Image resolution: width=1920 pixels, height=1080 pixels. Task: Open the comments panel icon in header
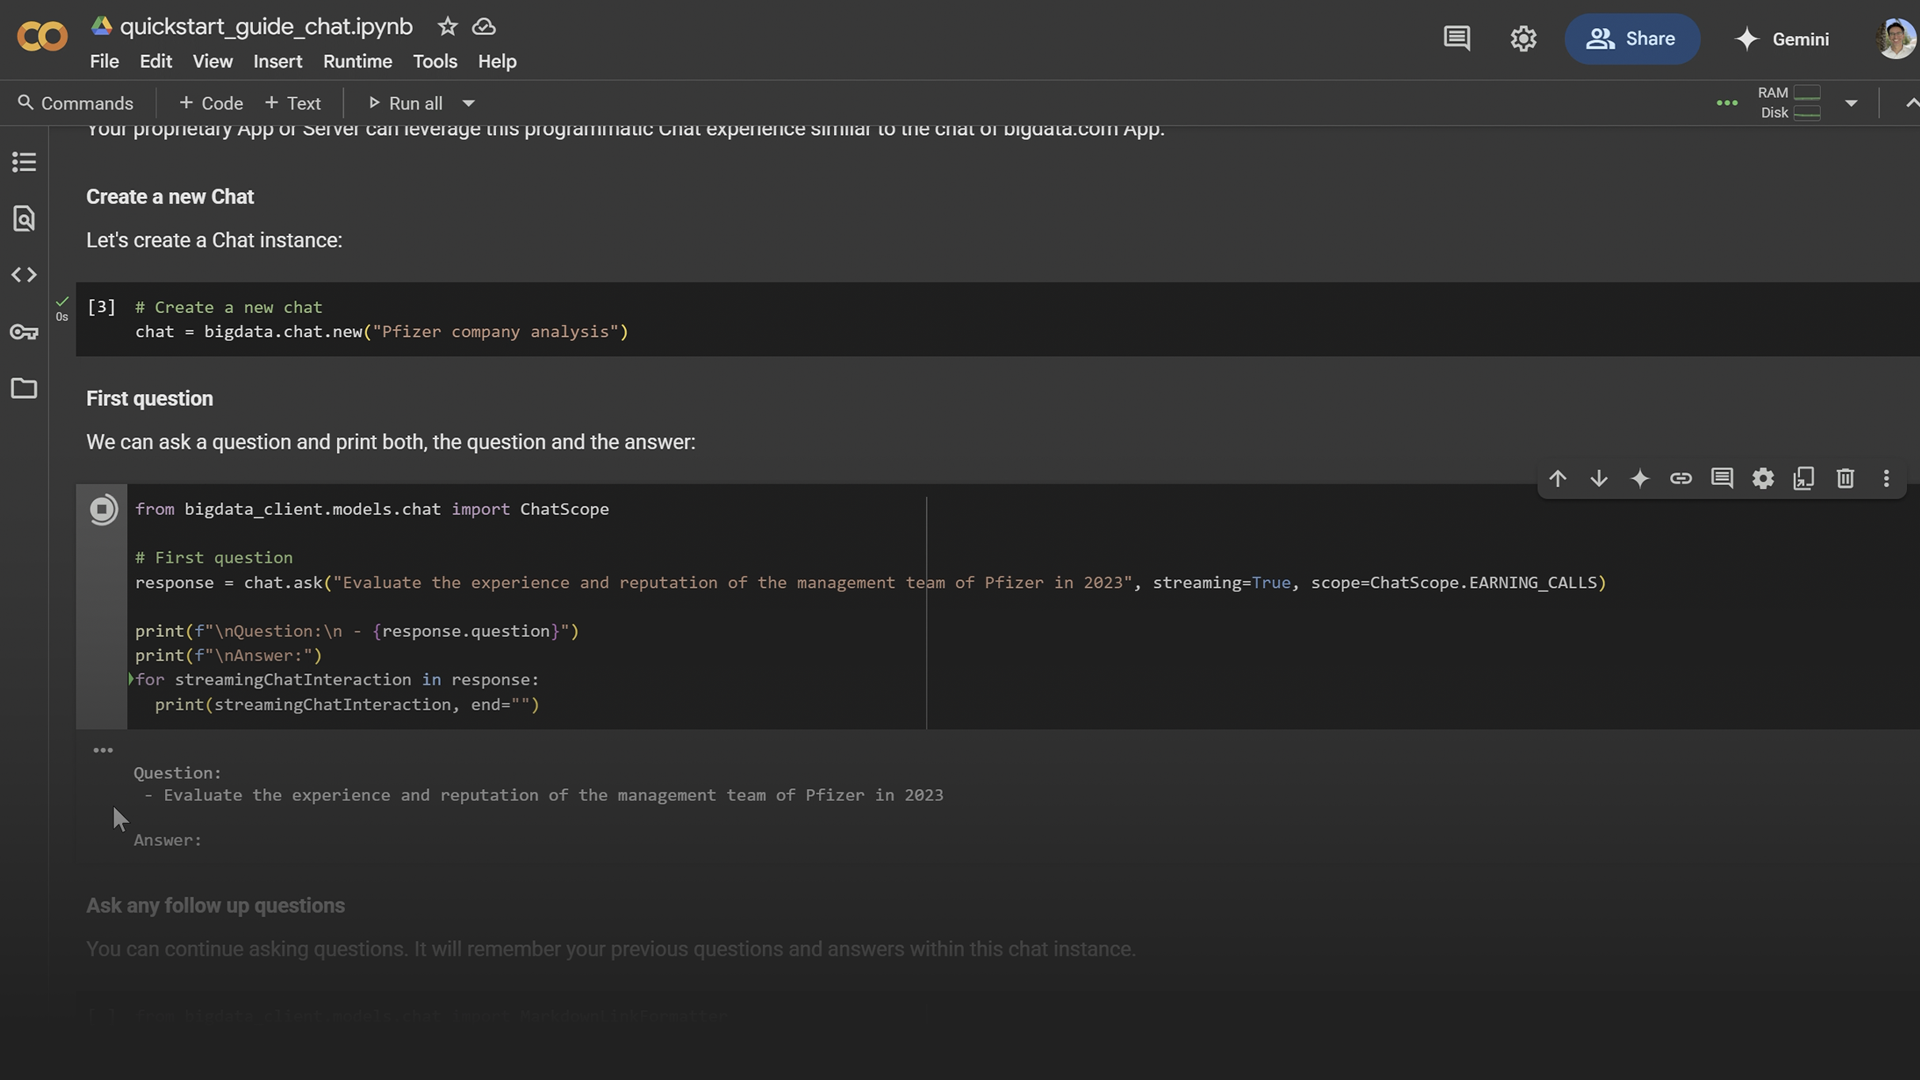(1456, 39)
